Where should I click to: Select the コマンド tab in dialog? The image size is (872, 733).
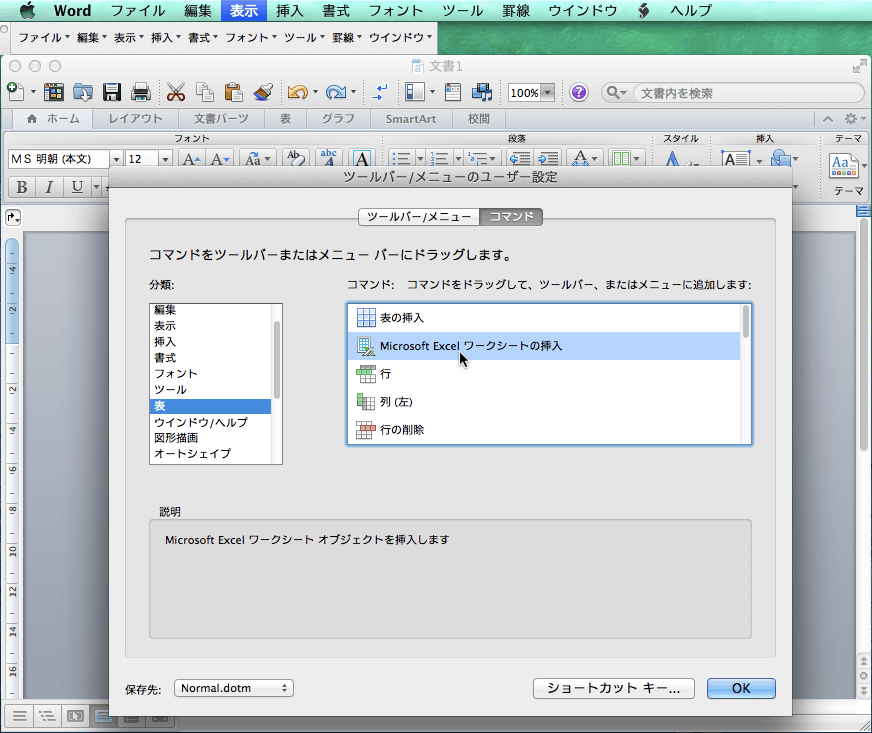(x=511, y=216)
